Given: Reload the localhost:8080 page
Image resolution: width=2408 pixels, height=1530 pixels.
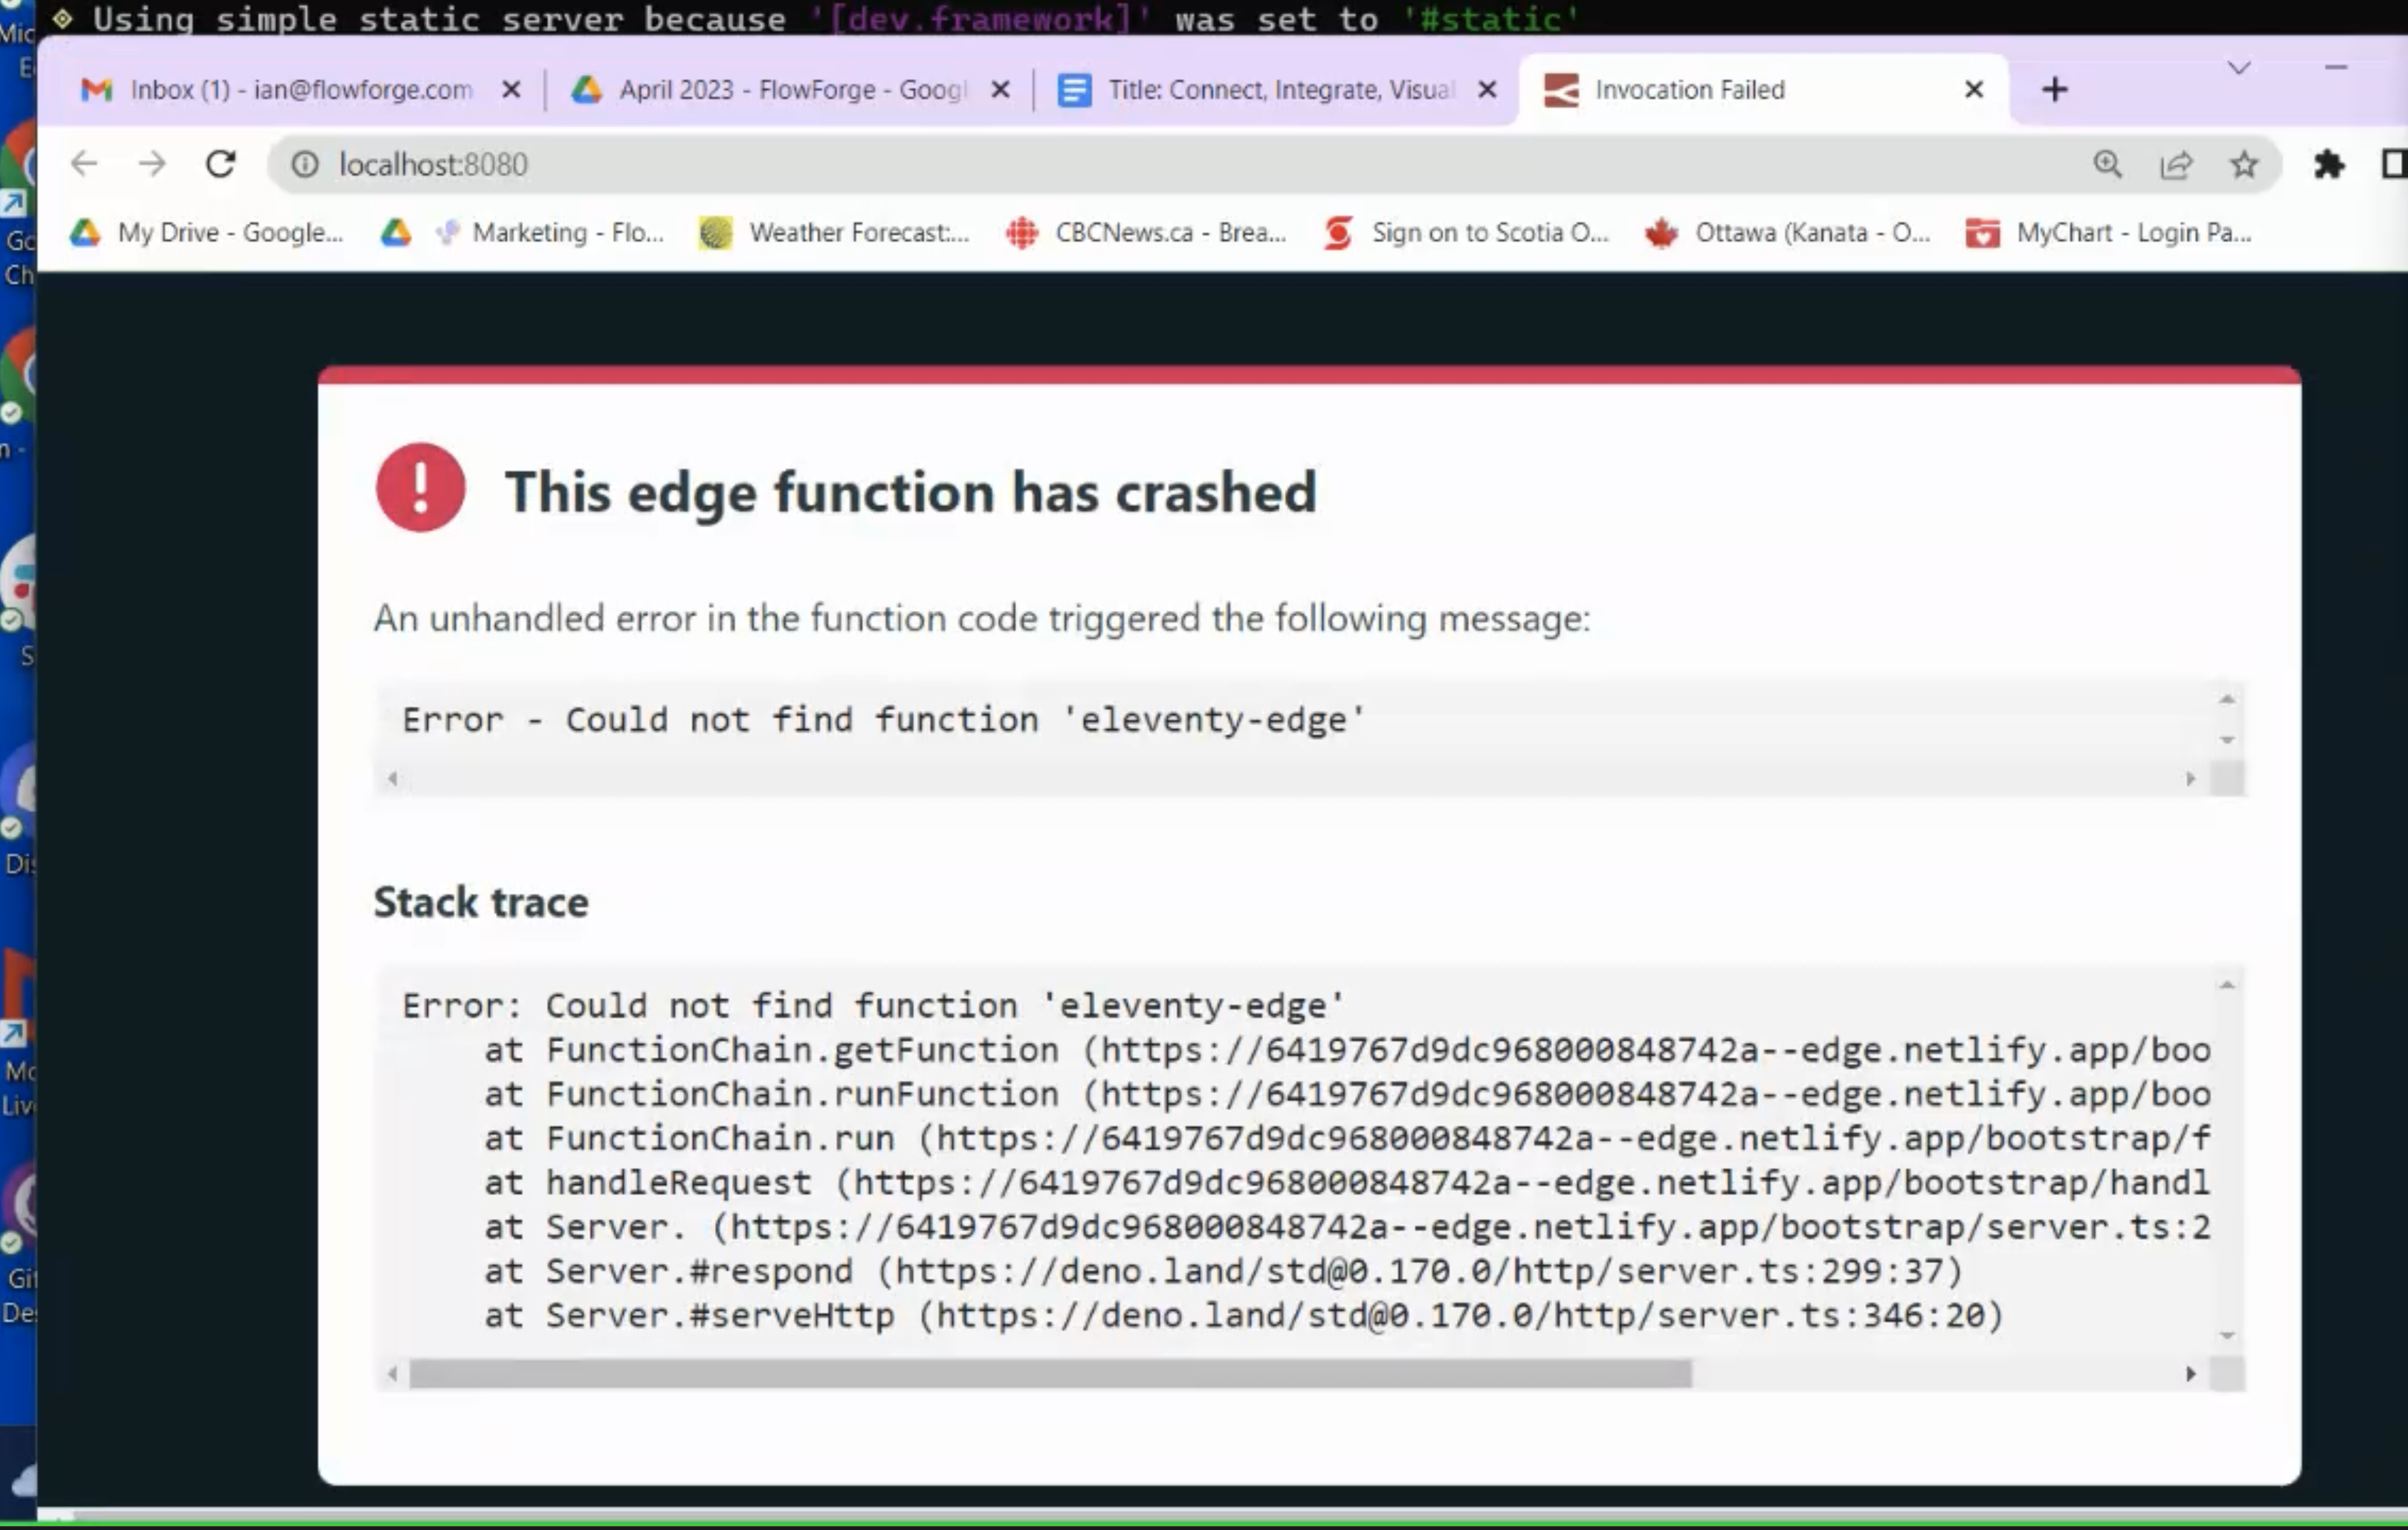Looking at the screenshot, I should pos(221,164).
